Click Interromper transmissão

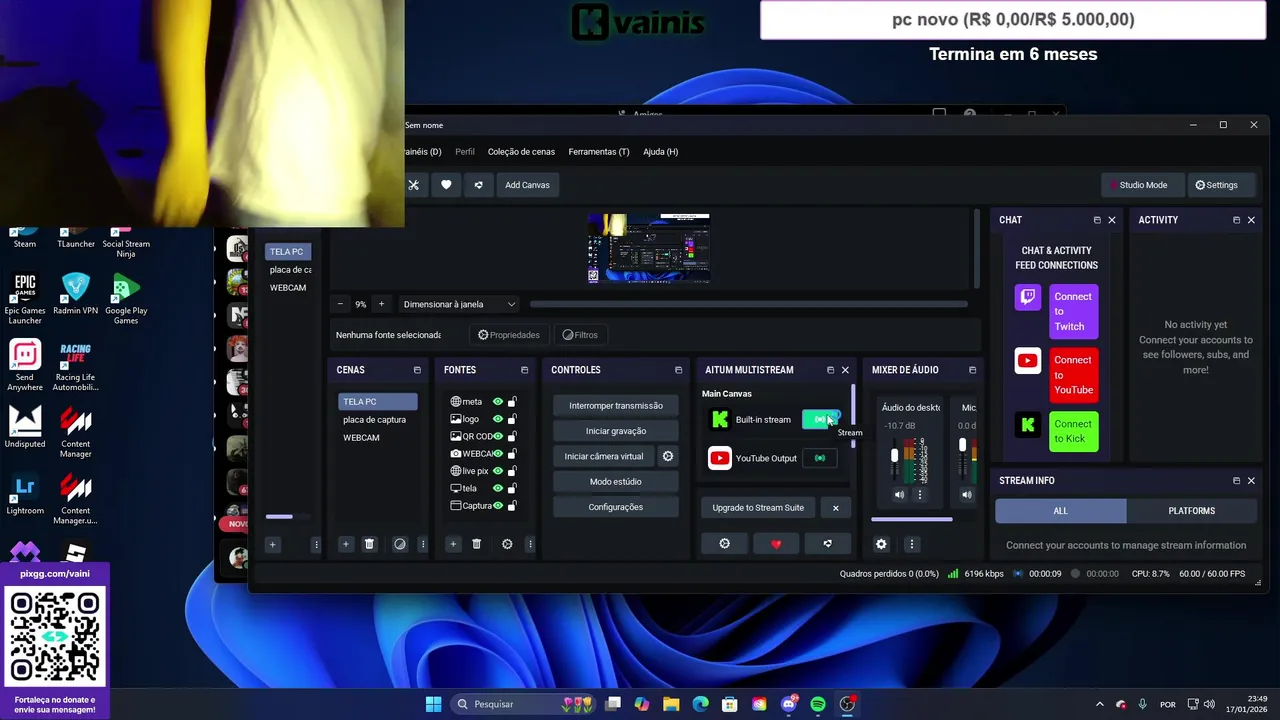(x=616, y=406)
